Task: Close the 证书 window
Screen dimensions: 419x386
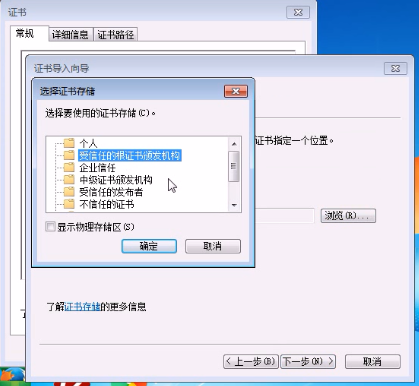Action: [298, 12]
